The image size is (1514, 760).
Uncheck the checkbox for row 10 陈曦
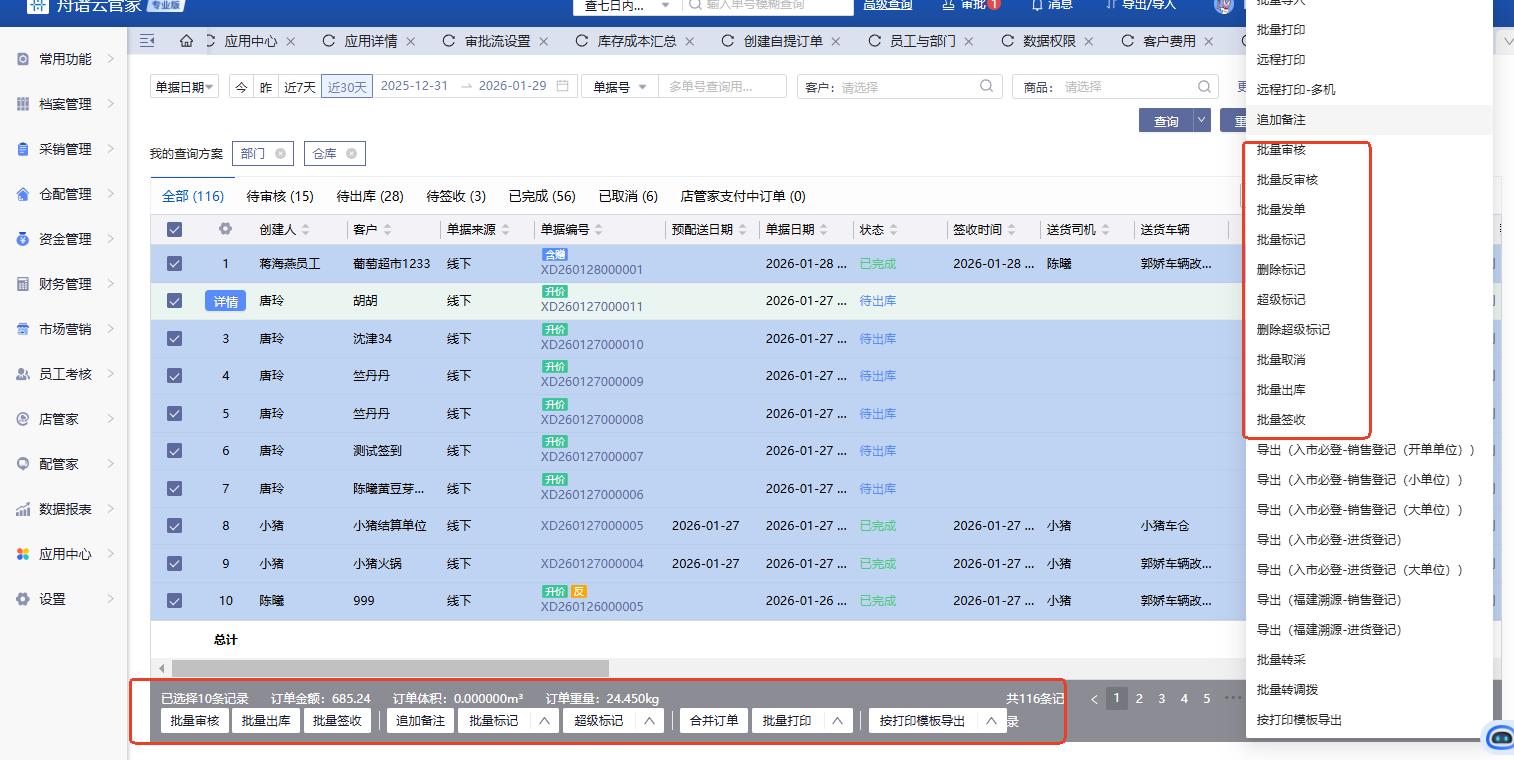click(x=175, y=601)
